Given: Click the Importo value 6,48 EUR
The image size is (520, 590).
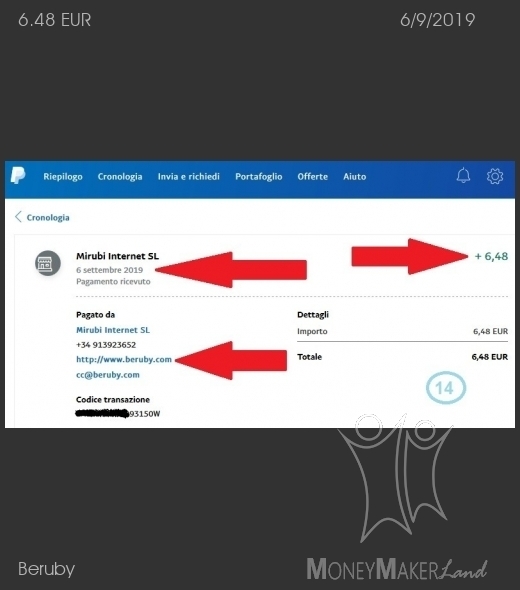Looking at the screenshot, I should (x=490, y=331).
